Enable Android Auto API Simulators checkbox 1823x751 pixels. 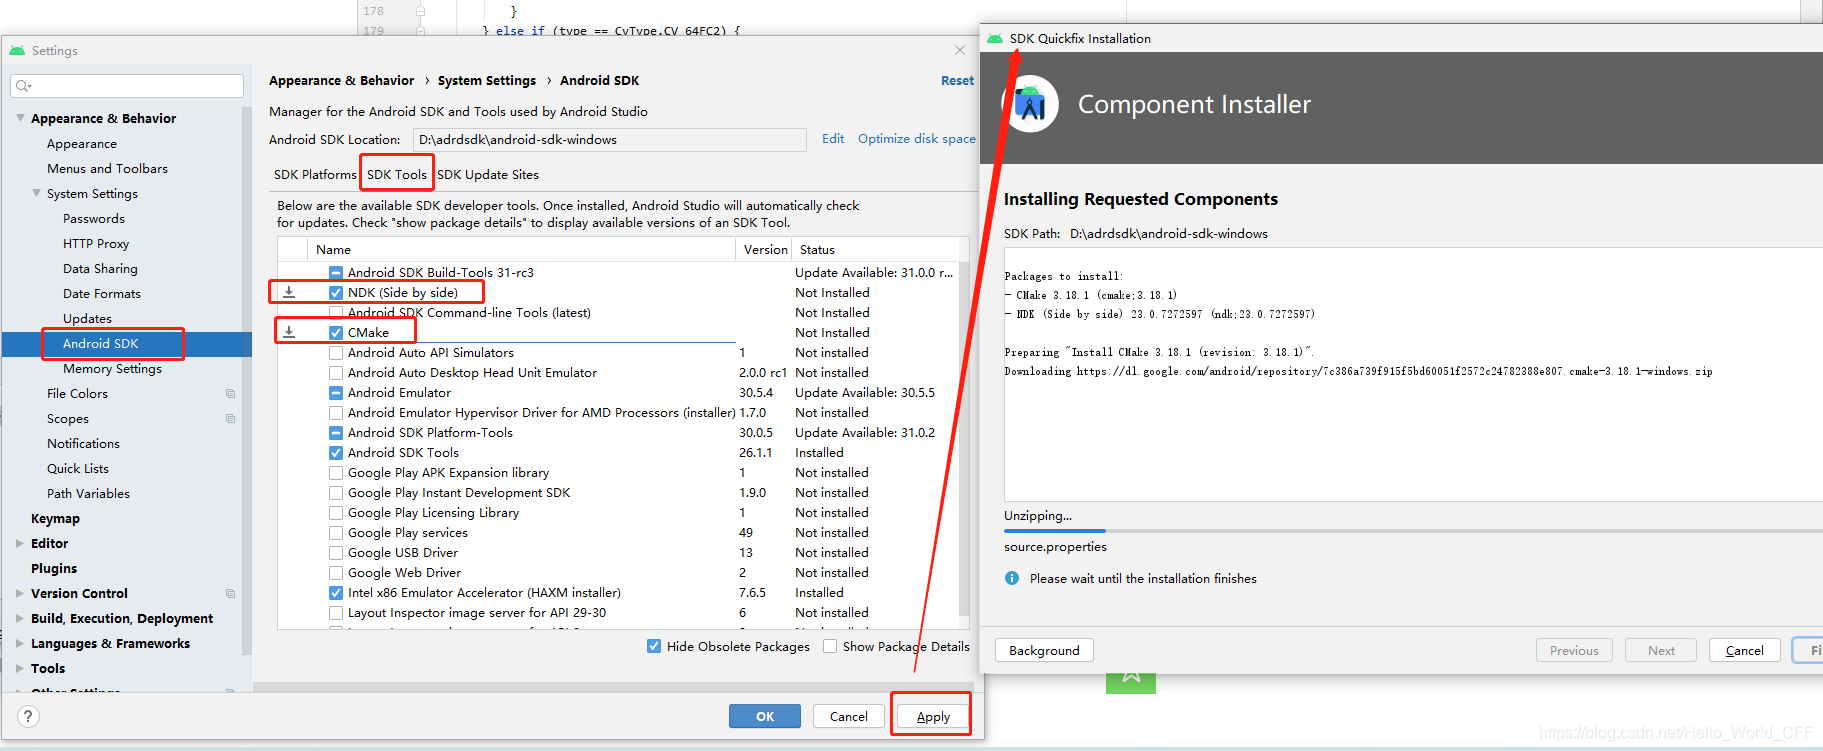[336, 353]
